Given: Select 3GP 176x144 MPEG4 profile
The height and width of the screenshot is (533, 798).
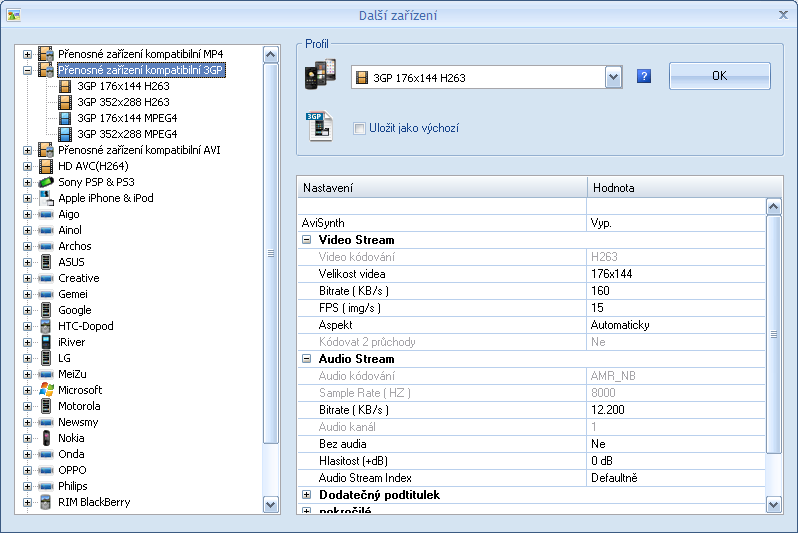Looking at the screenshot, I should pyautogui.click(x=127, y=118).
